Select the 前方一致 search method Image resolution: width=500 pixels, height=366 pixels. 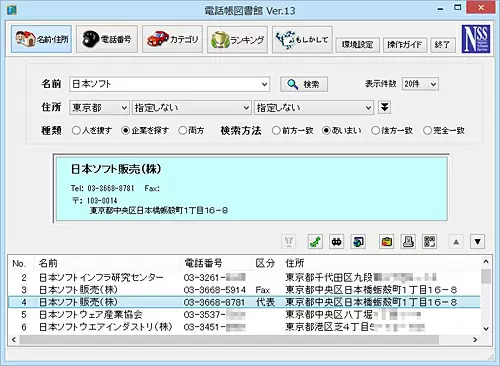[276, 130]
